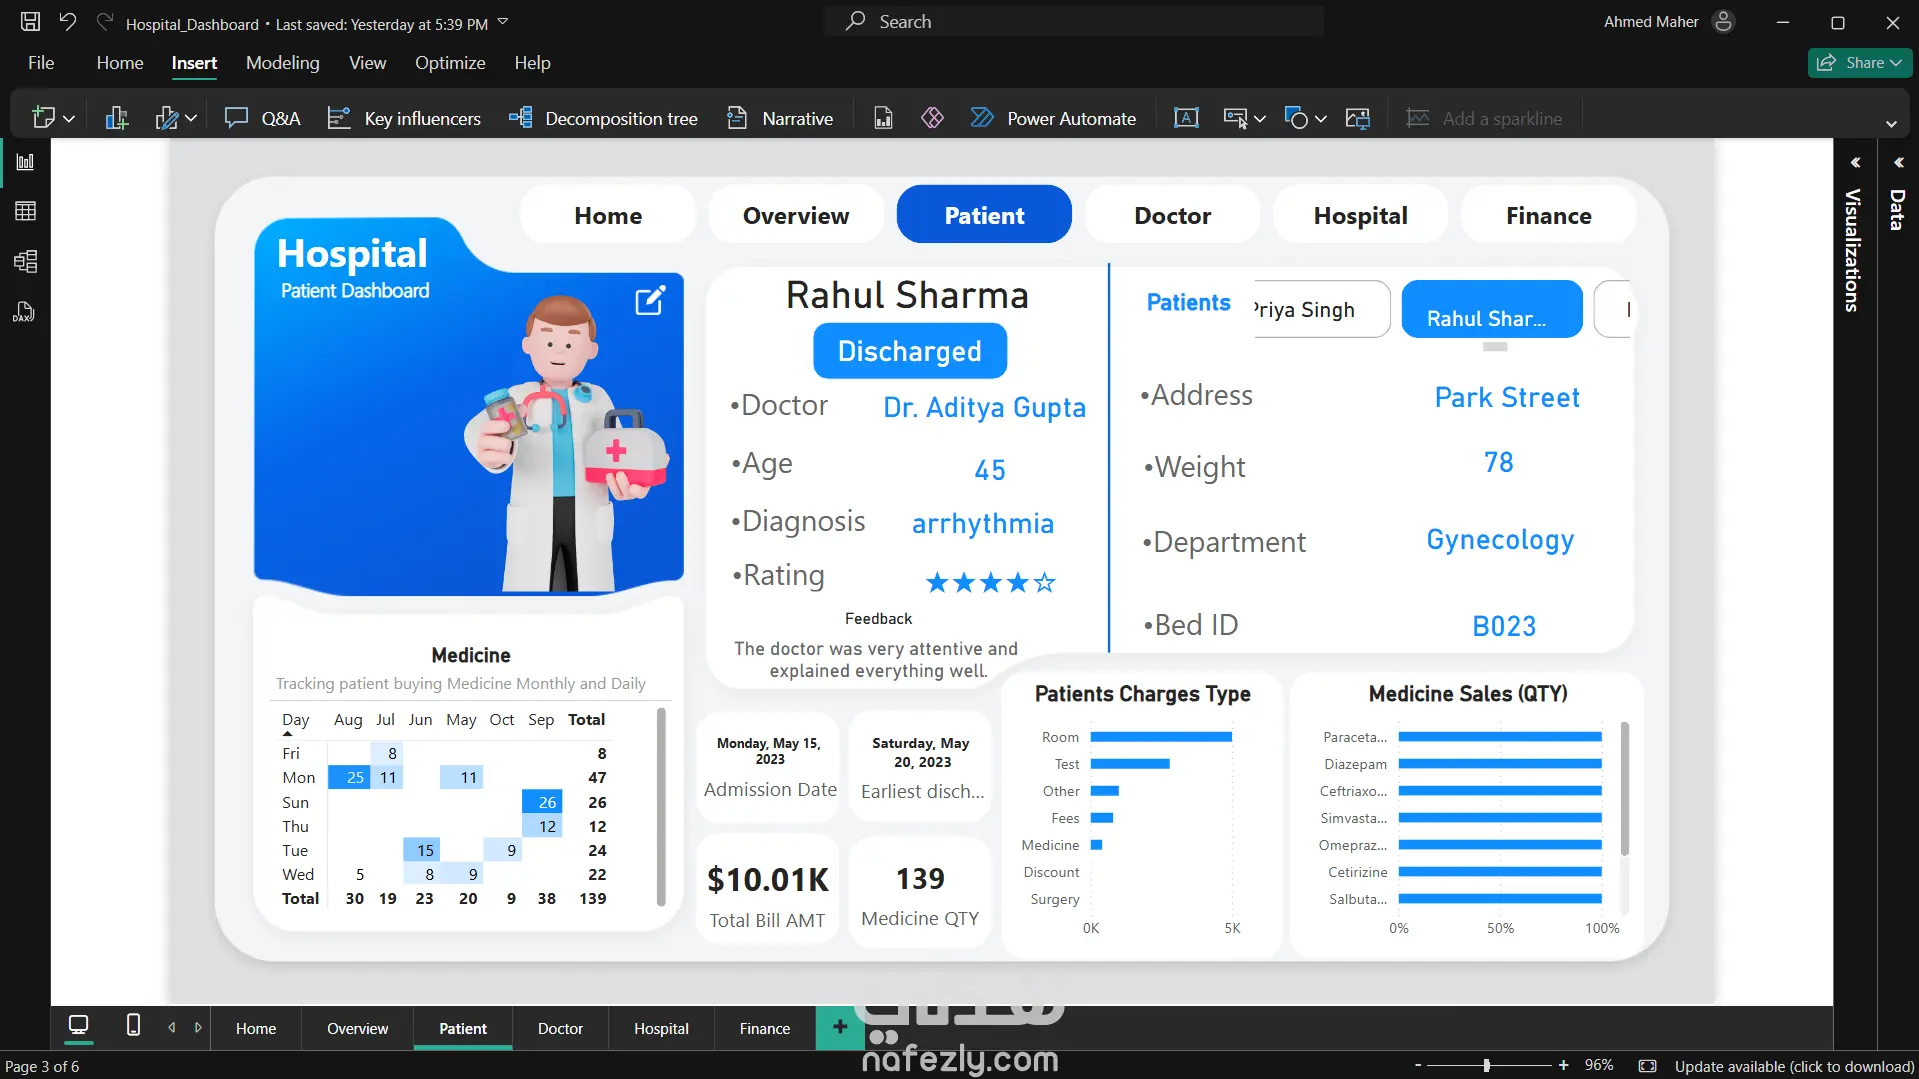The height and width of the screenshot is (1079, 1919).
Task: Switch to Table view in left sidebar
Action: pos(25,211)
